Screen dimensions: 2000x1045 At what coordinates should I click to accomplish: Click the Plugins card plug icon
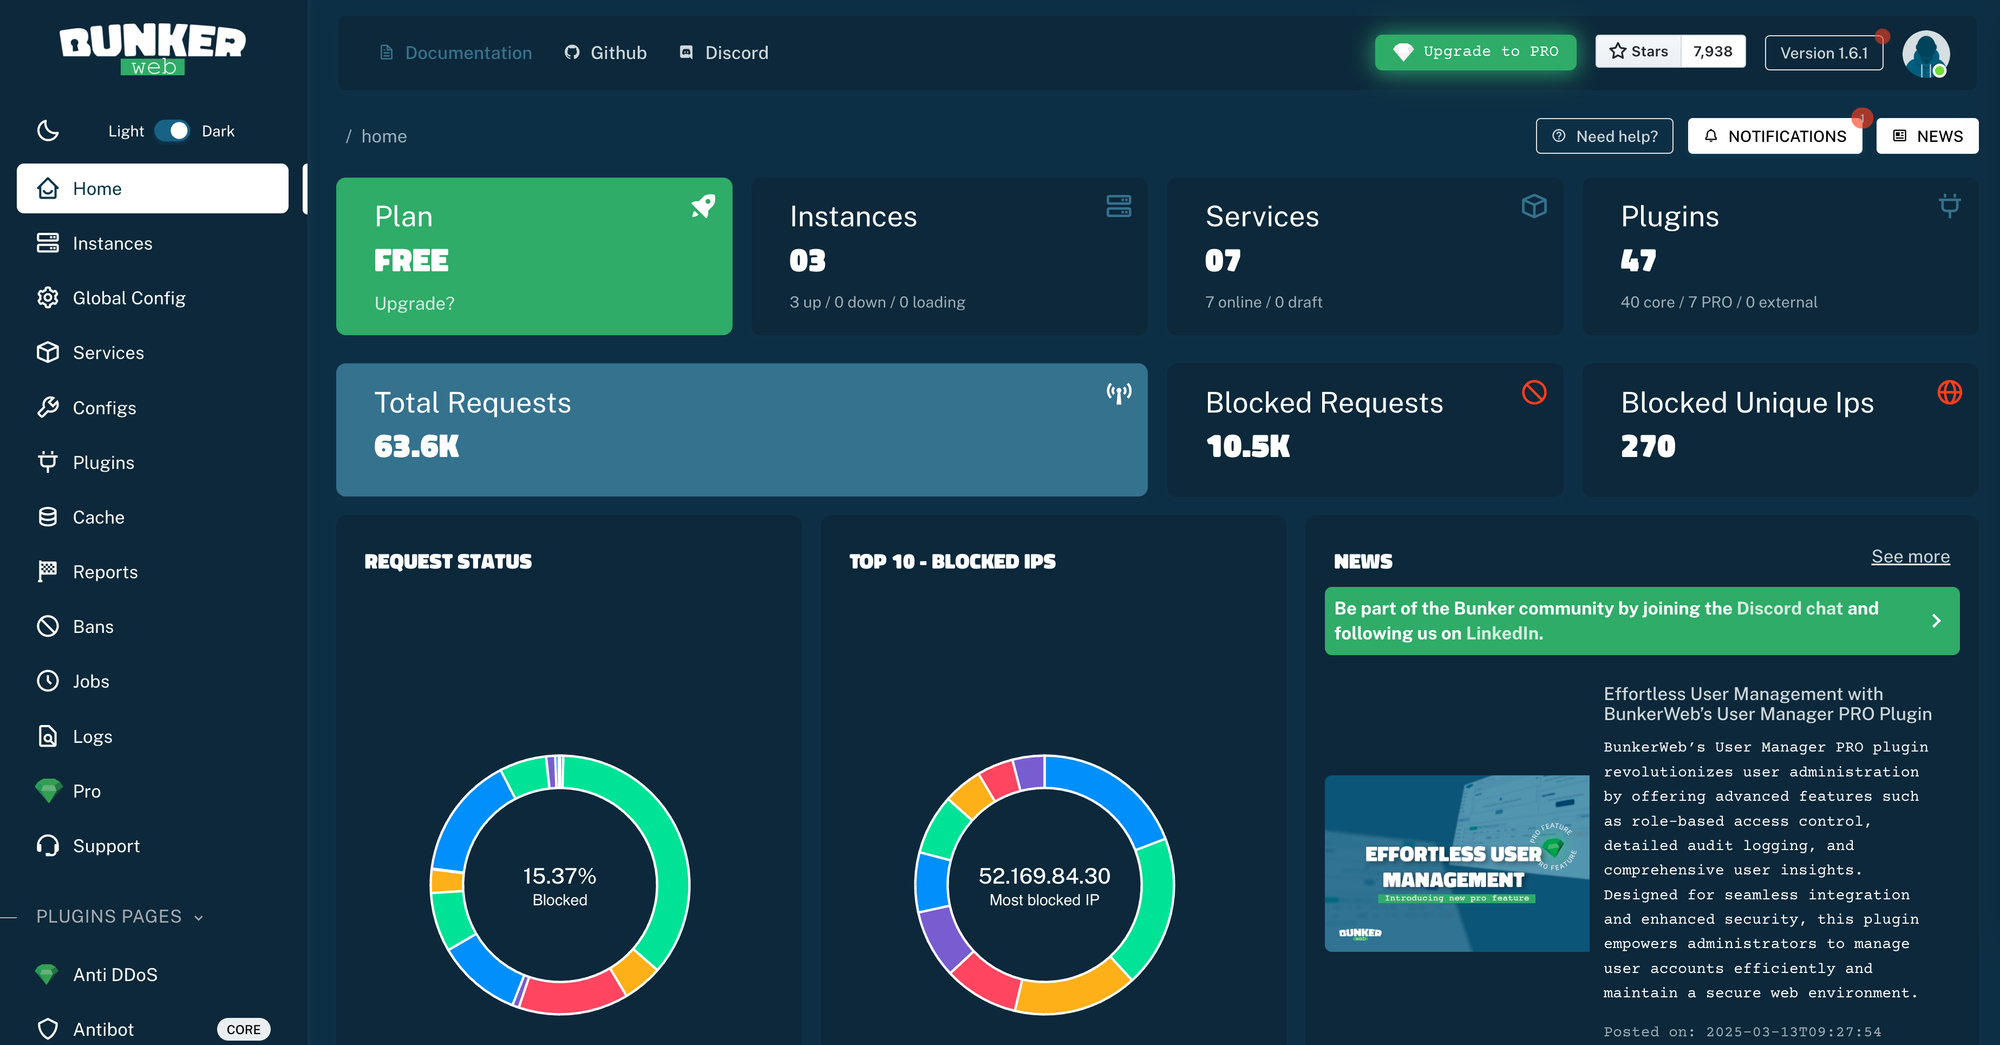1950,206
